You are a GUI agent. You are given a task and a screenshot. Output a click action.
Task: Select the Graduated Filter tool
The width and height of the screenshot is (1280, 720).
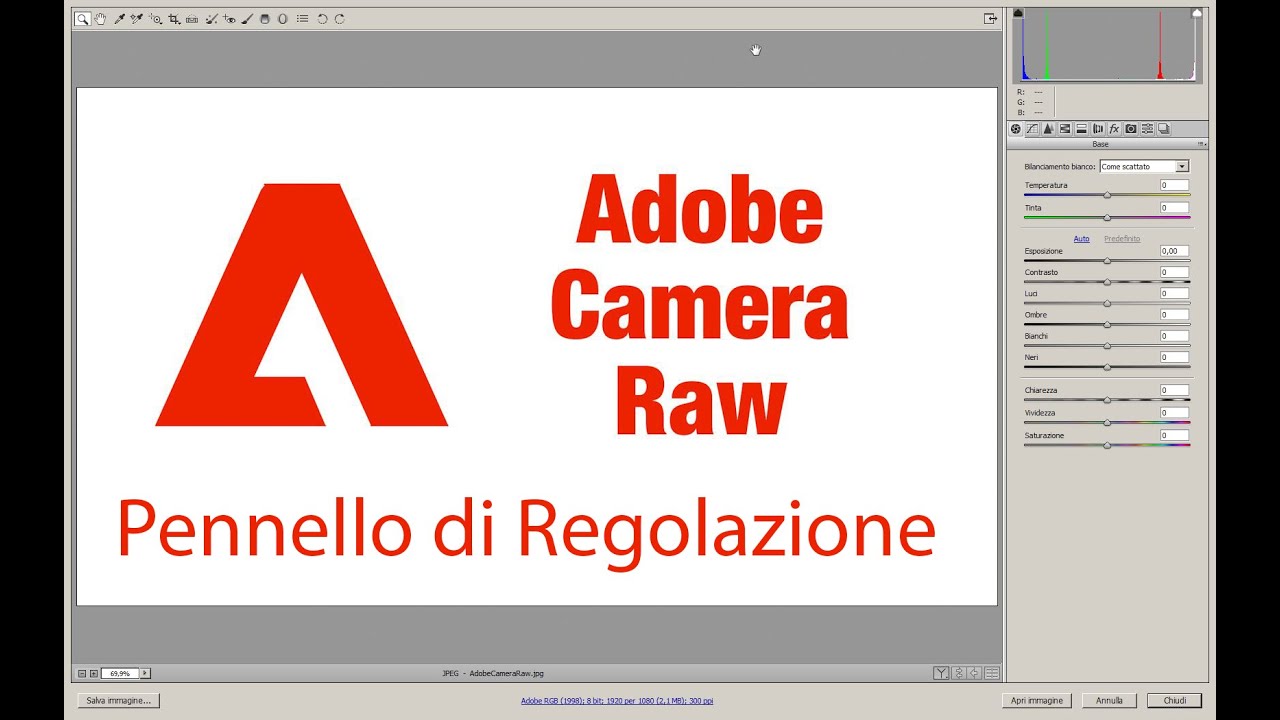point(265,19)
